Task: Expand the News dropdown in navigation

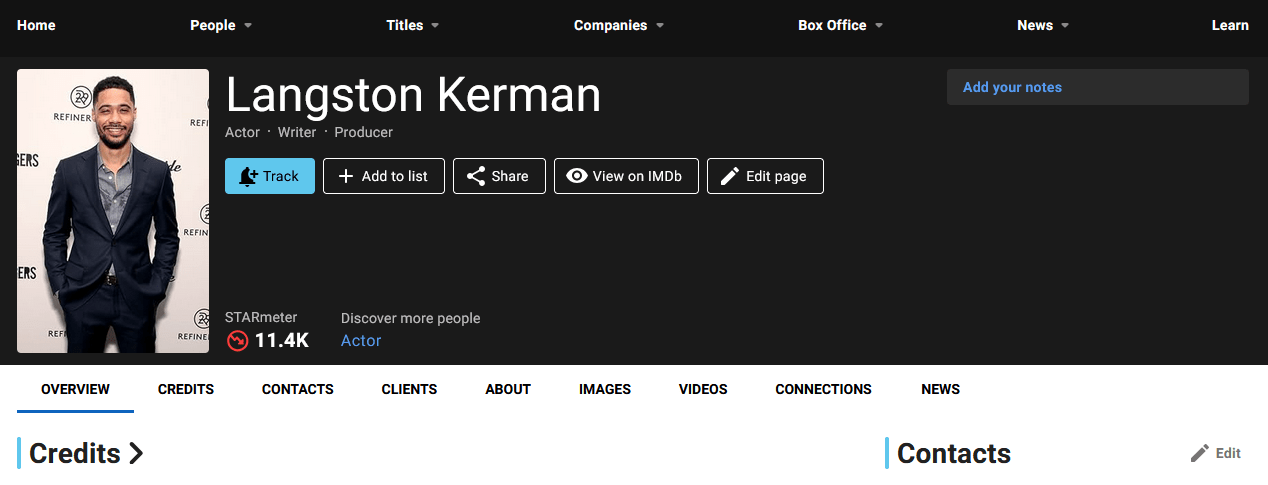Action: pyautogui.click(x=1065, y=26)
